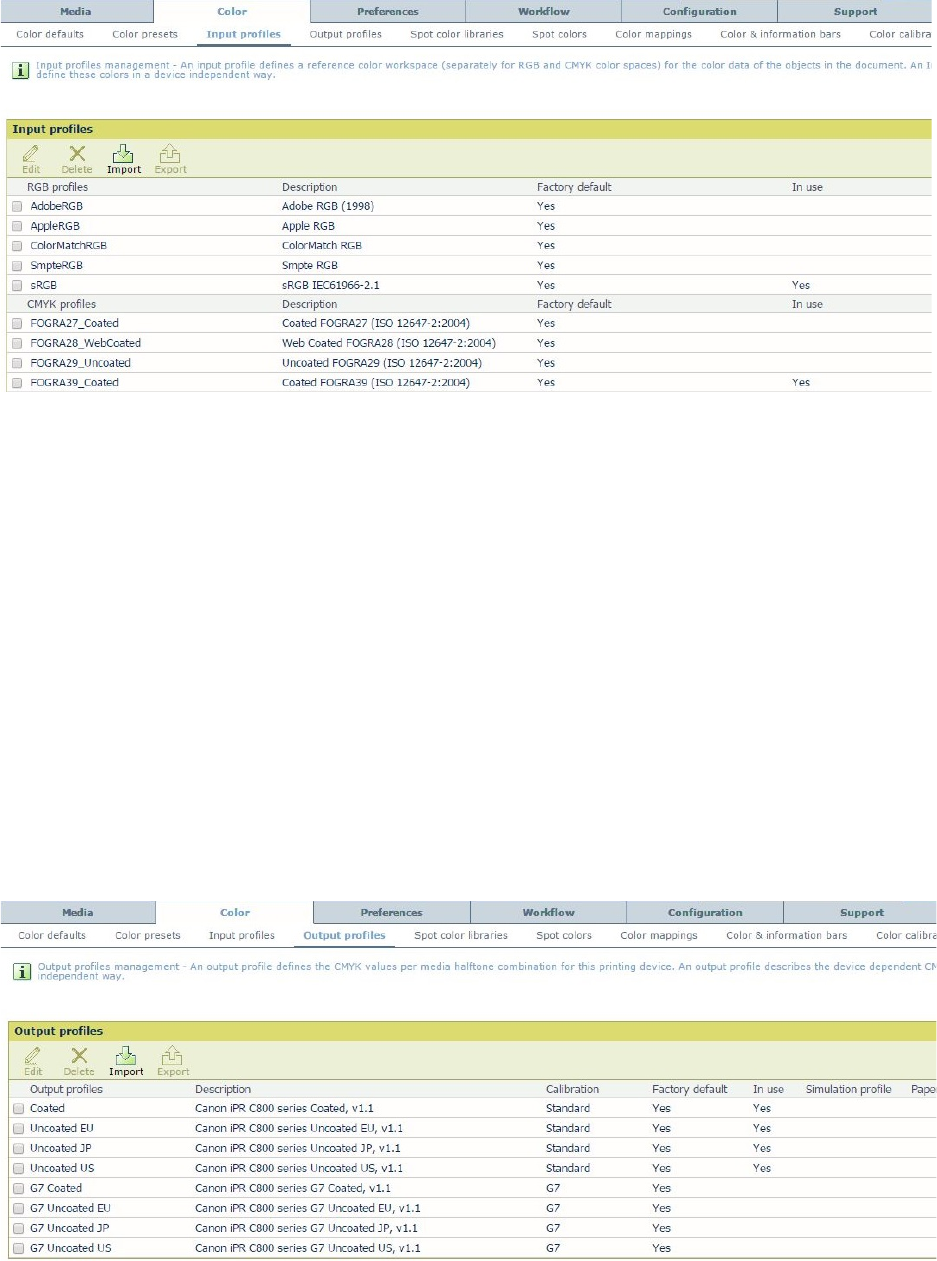The width and height of the screenshot is (937, 1261).
Task: Click 'Canon iPR C800 series G7 Coated, v1.1'
Action: click(293, 1189)
